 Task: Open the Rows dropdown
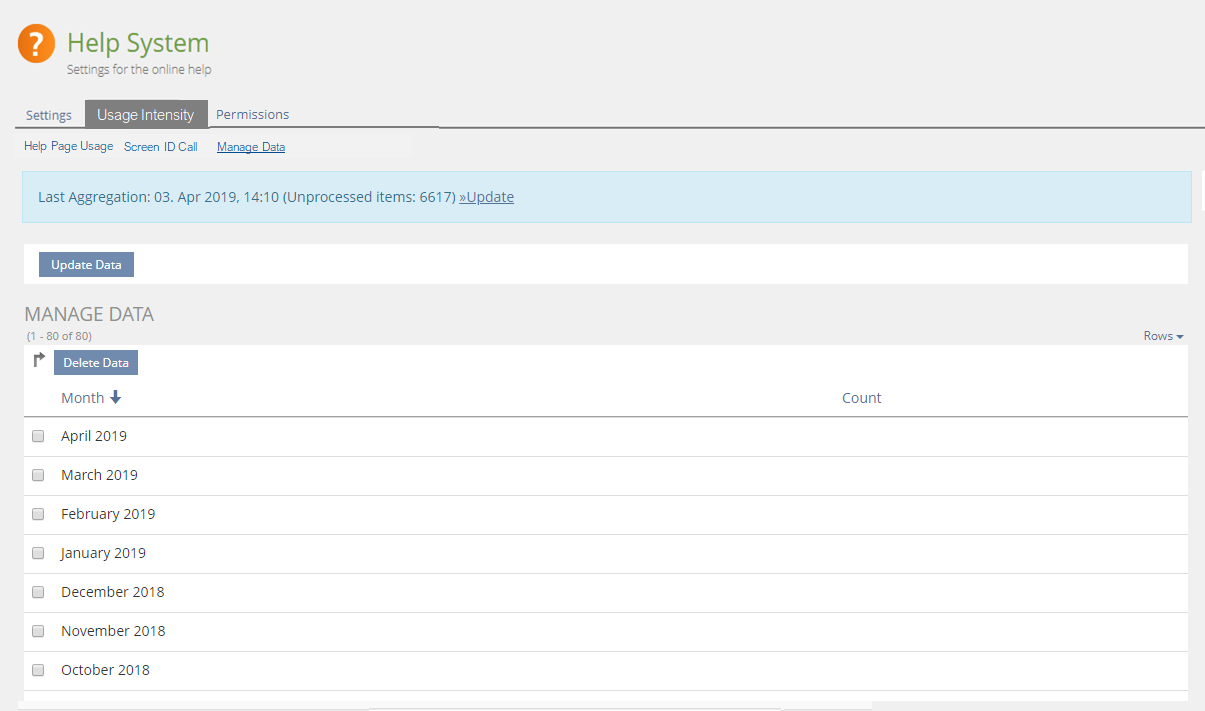[1163, 336]
